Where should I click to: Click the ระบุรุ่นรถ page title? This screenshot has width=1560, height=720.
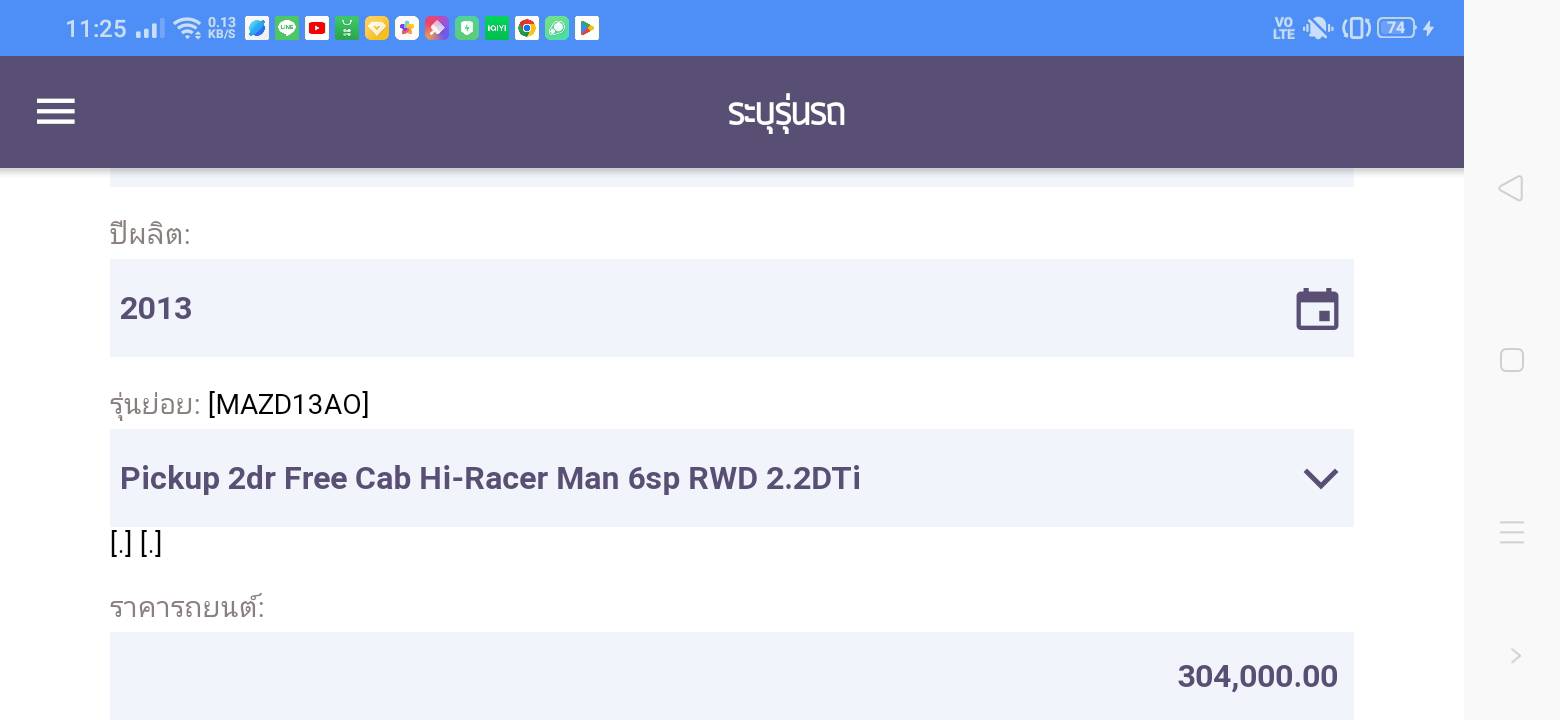(x=786, y=112)
